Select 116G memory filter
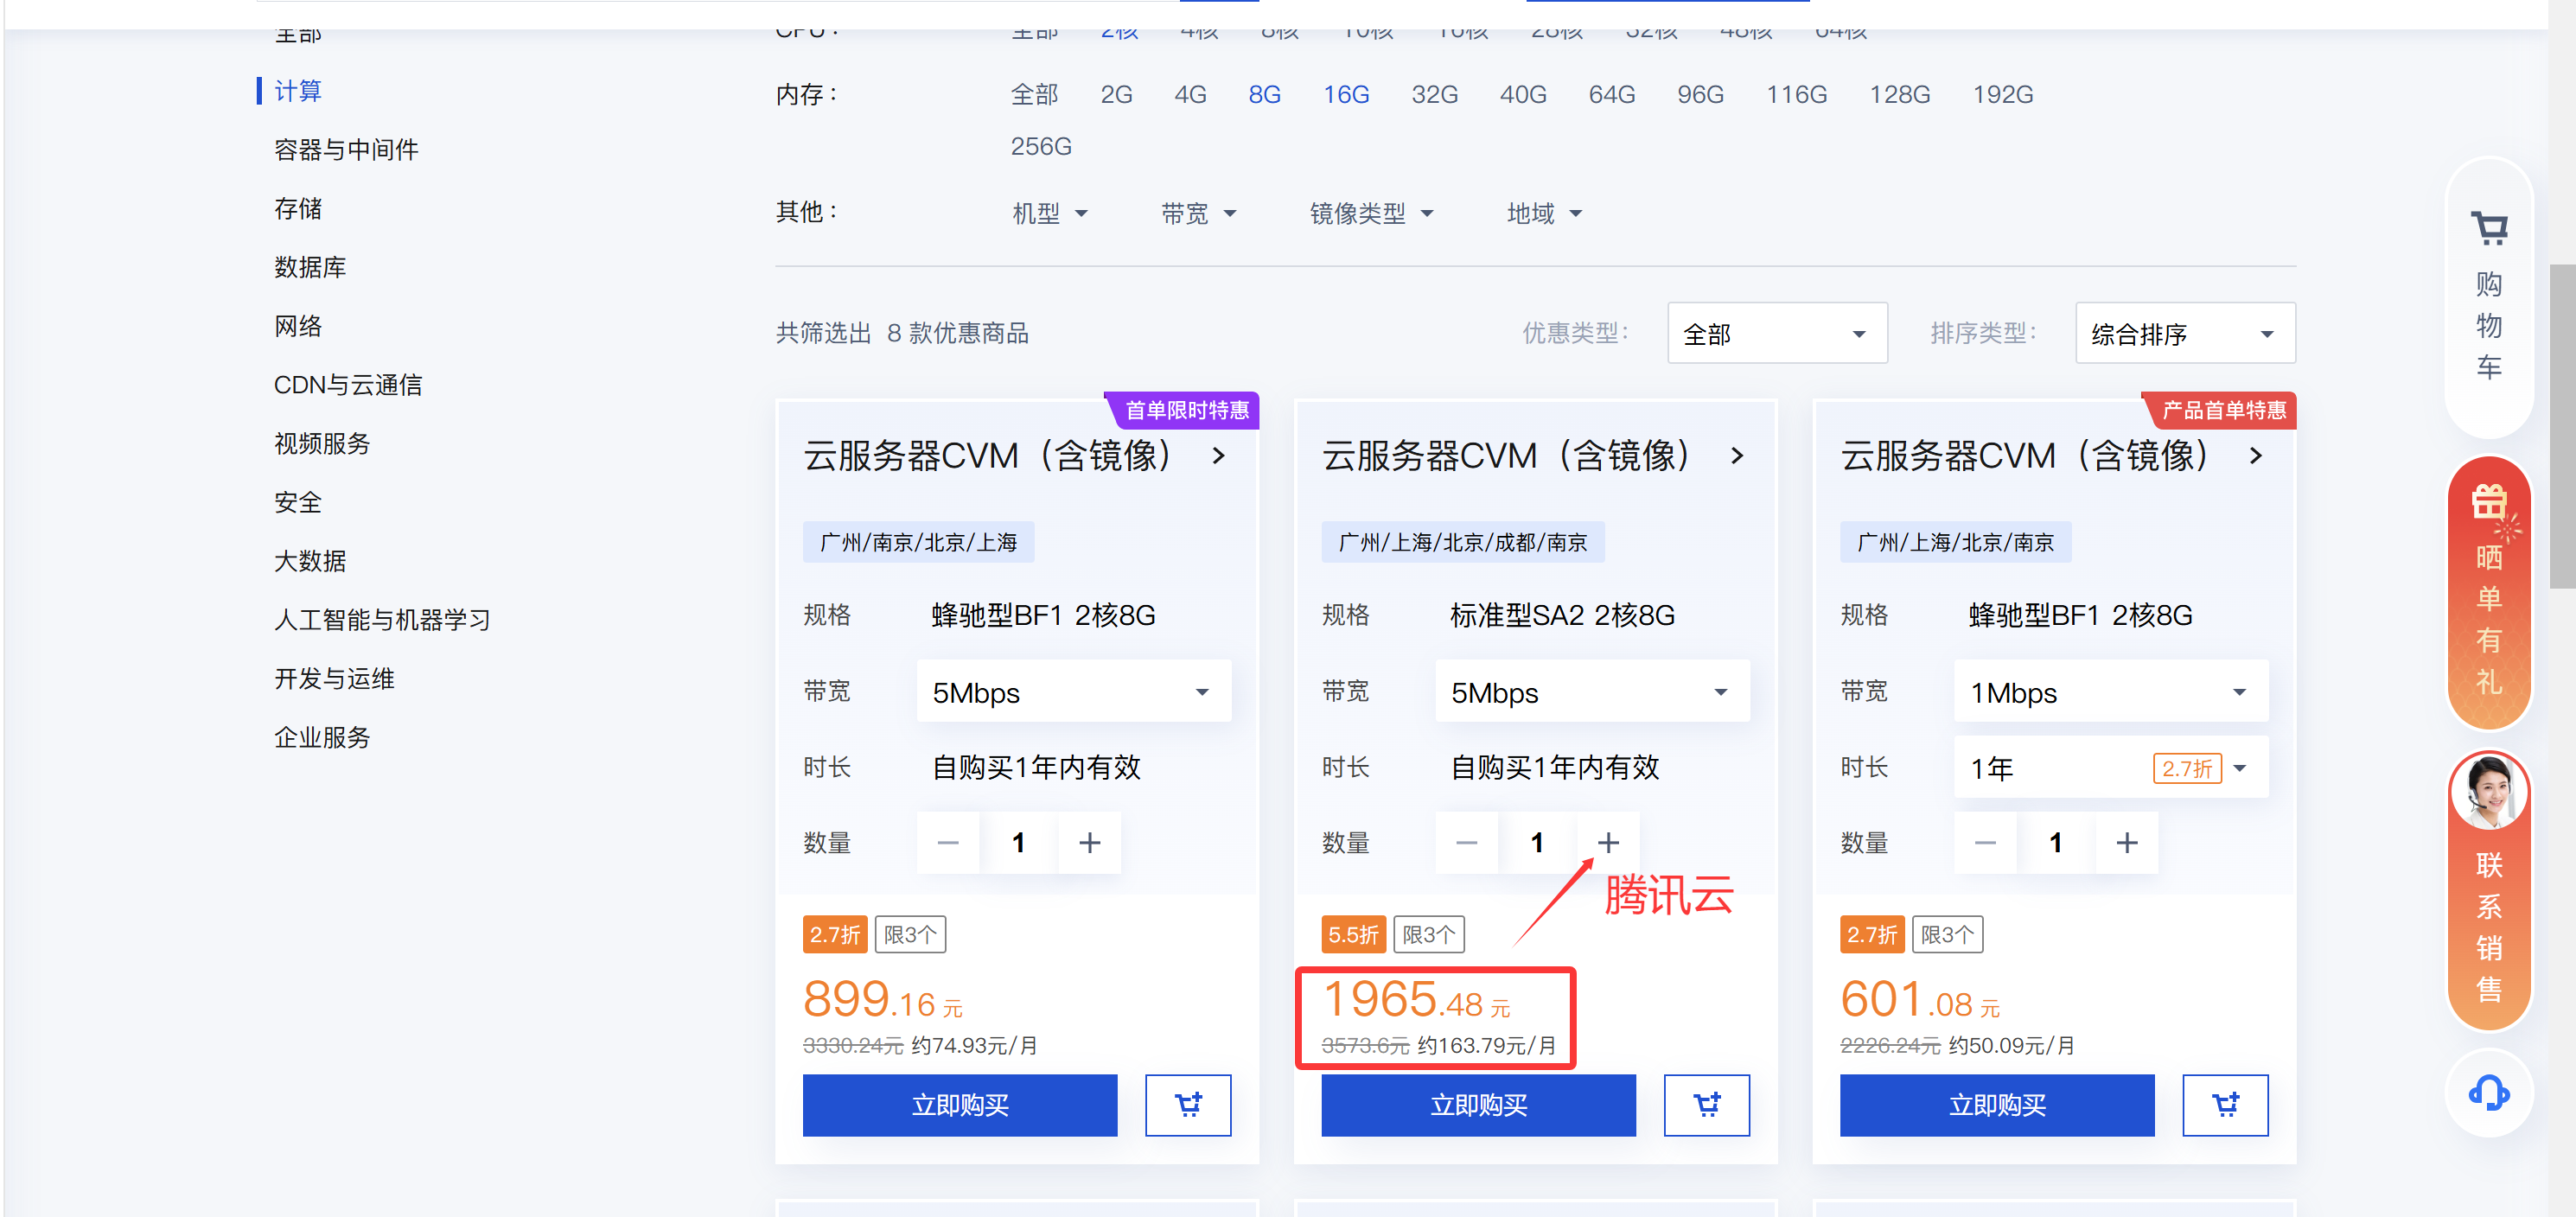Screen dimensions: 2576x1217 tap(1796, 95)
